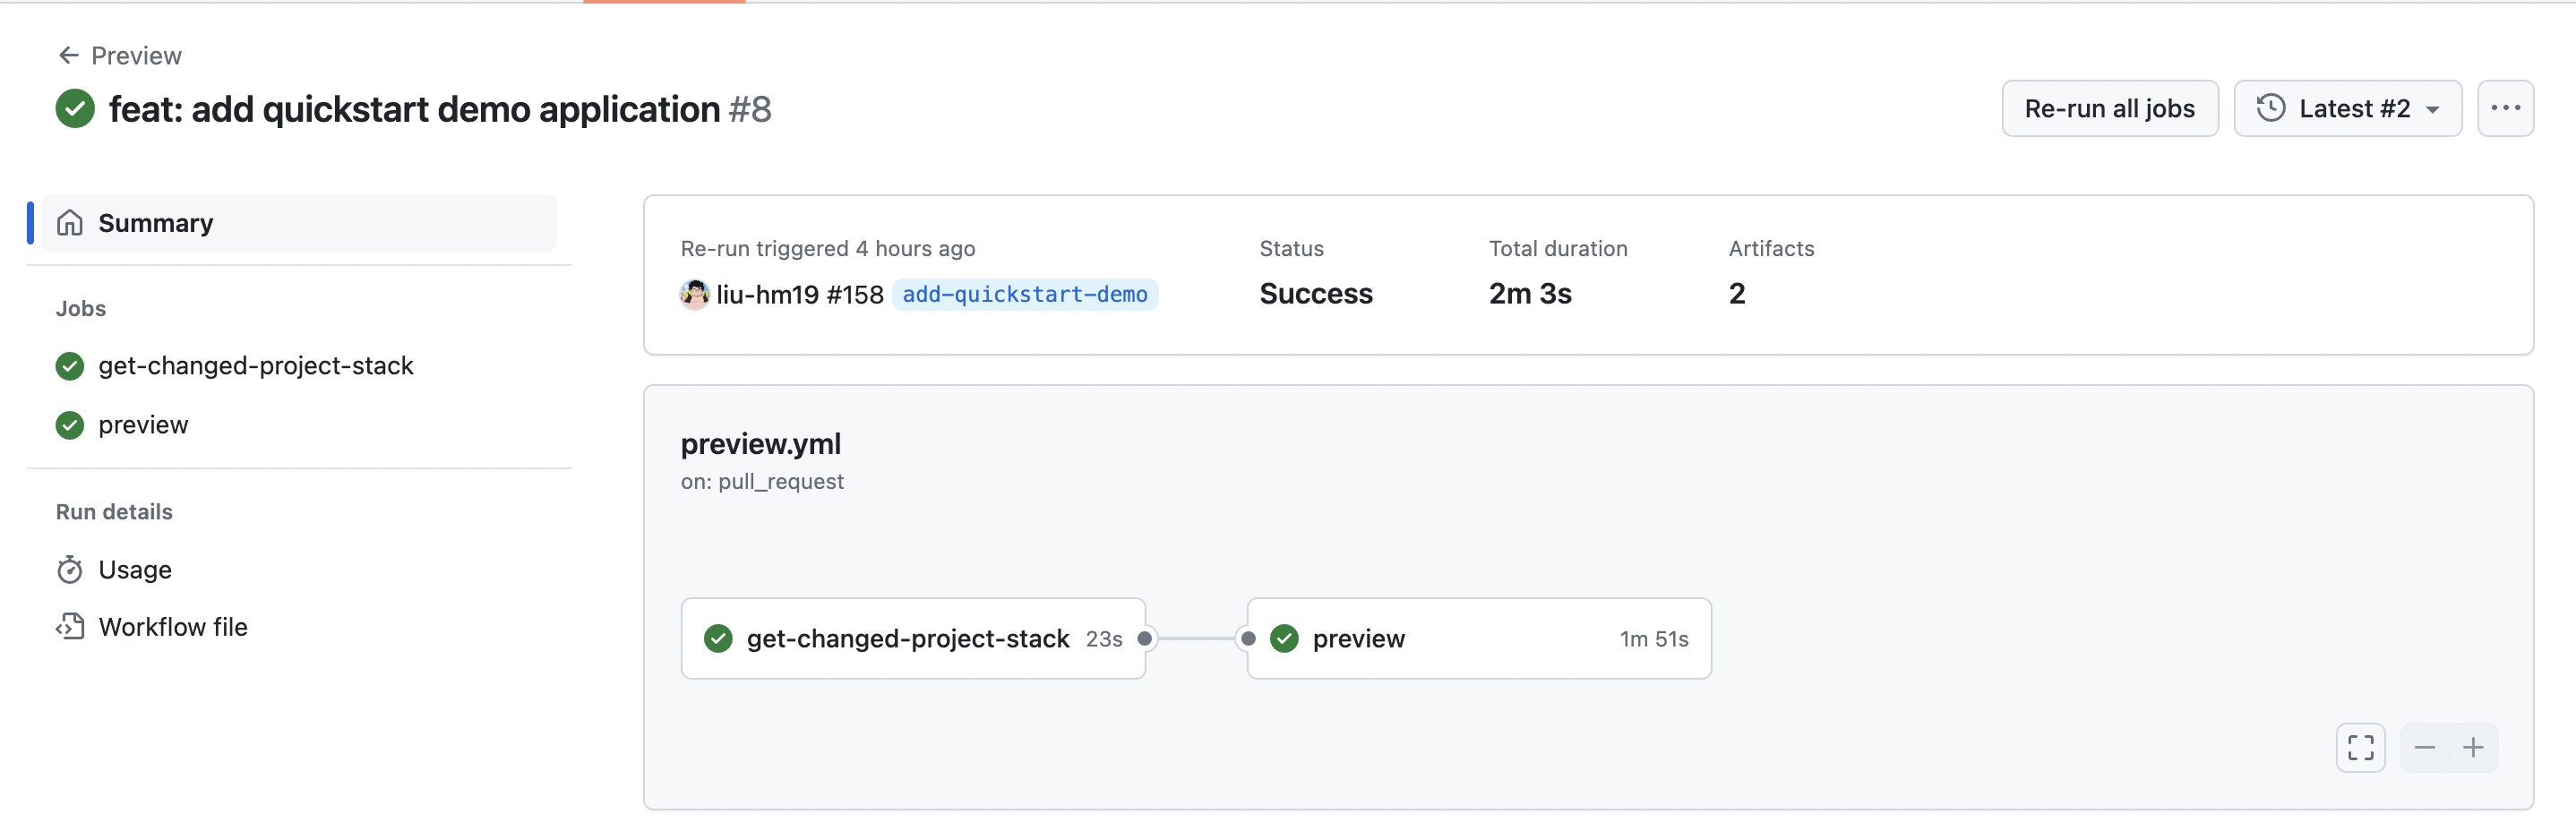This screenshot has width=2576, height=831.
Task: Click the check icon beside the preview job
Action: point(69,424)
